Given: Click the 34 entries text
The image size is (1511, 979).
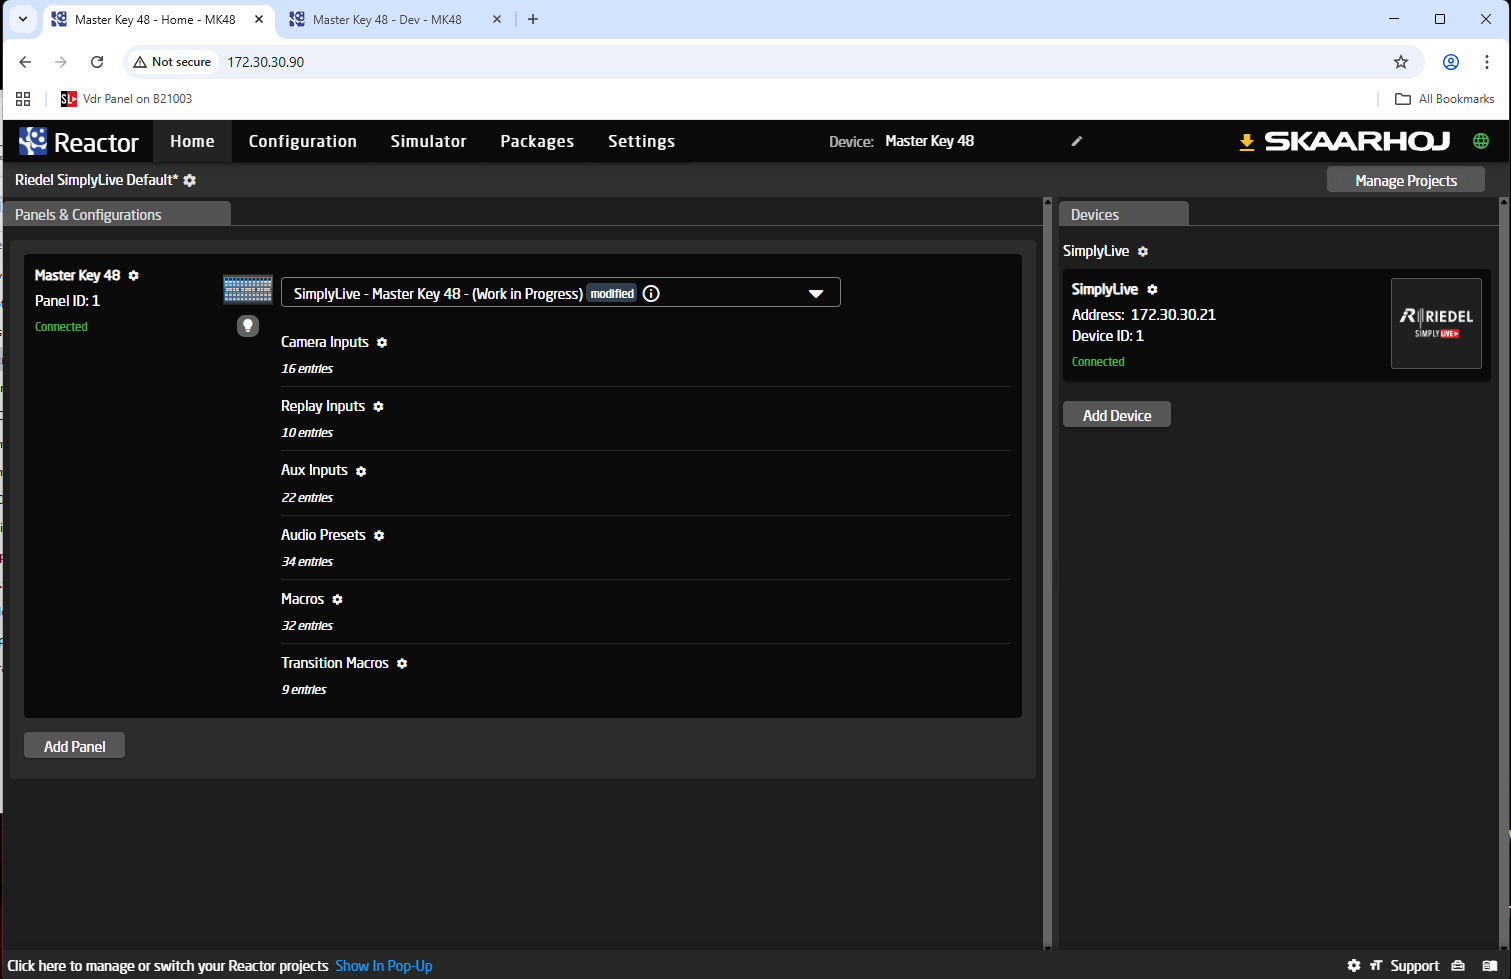Looking at the screenshot, I should click(307, 562).
